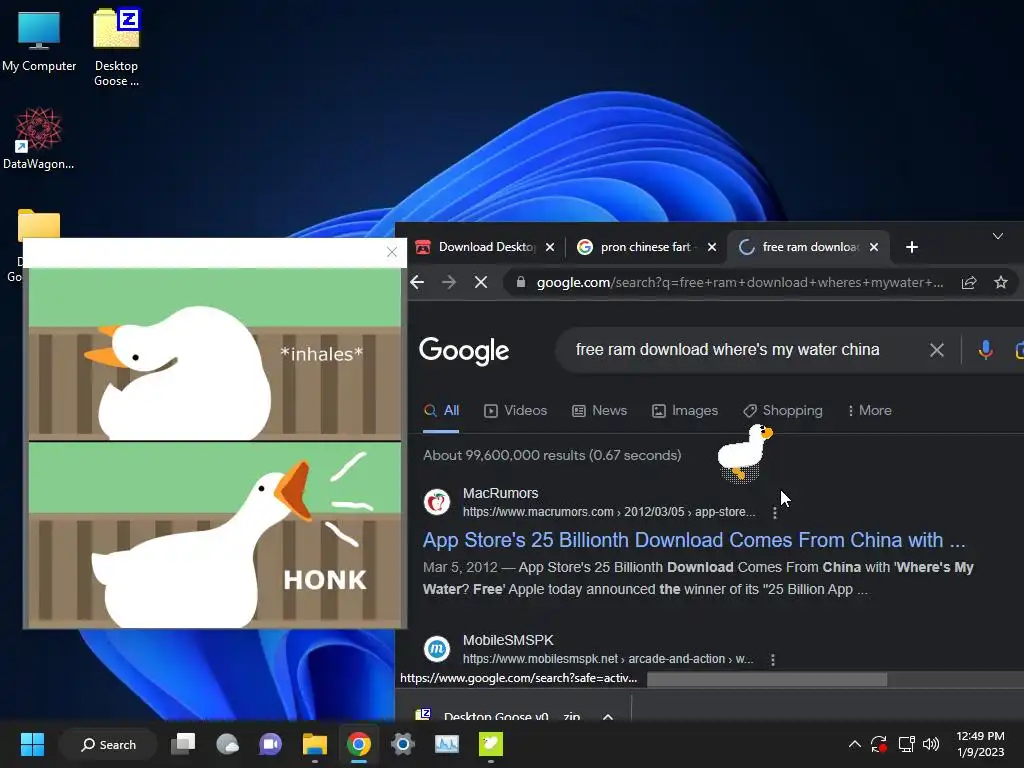Open the Desktop Goose zip folder icon

pos(116,47)
